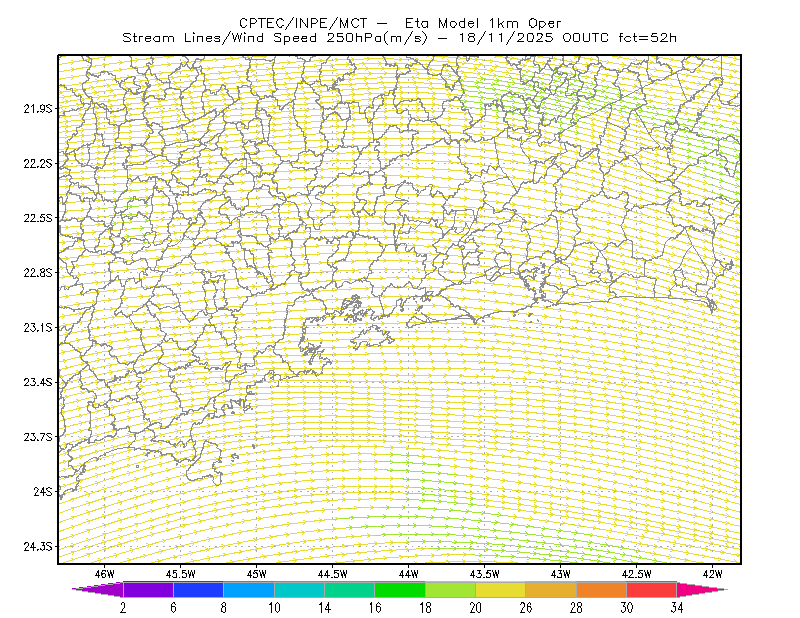Select the teal-green 14-16 legend swatch
Image resolution: width=800 pixels, height=618 pixels.
pyautogui.click(x=349, y=589)
